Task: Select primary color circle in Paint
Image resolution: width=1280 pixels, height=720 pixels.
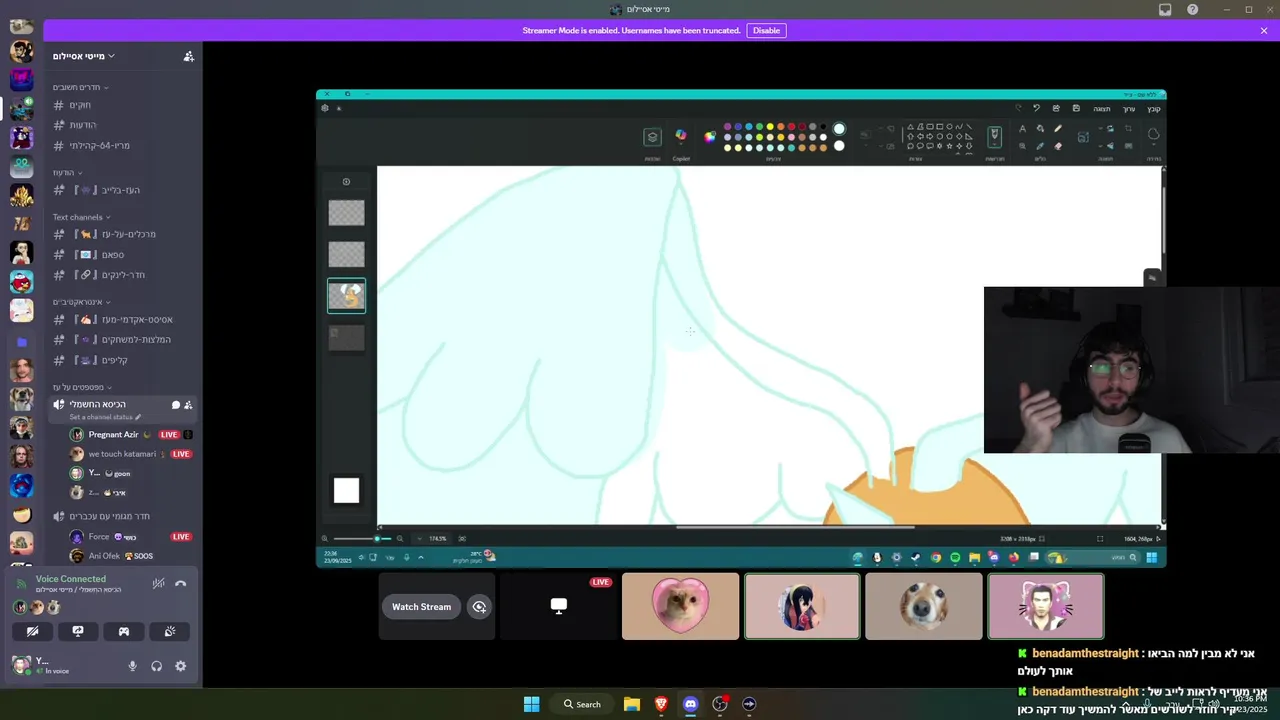Action: click(839, 129)
